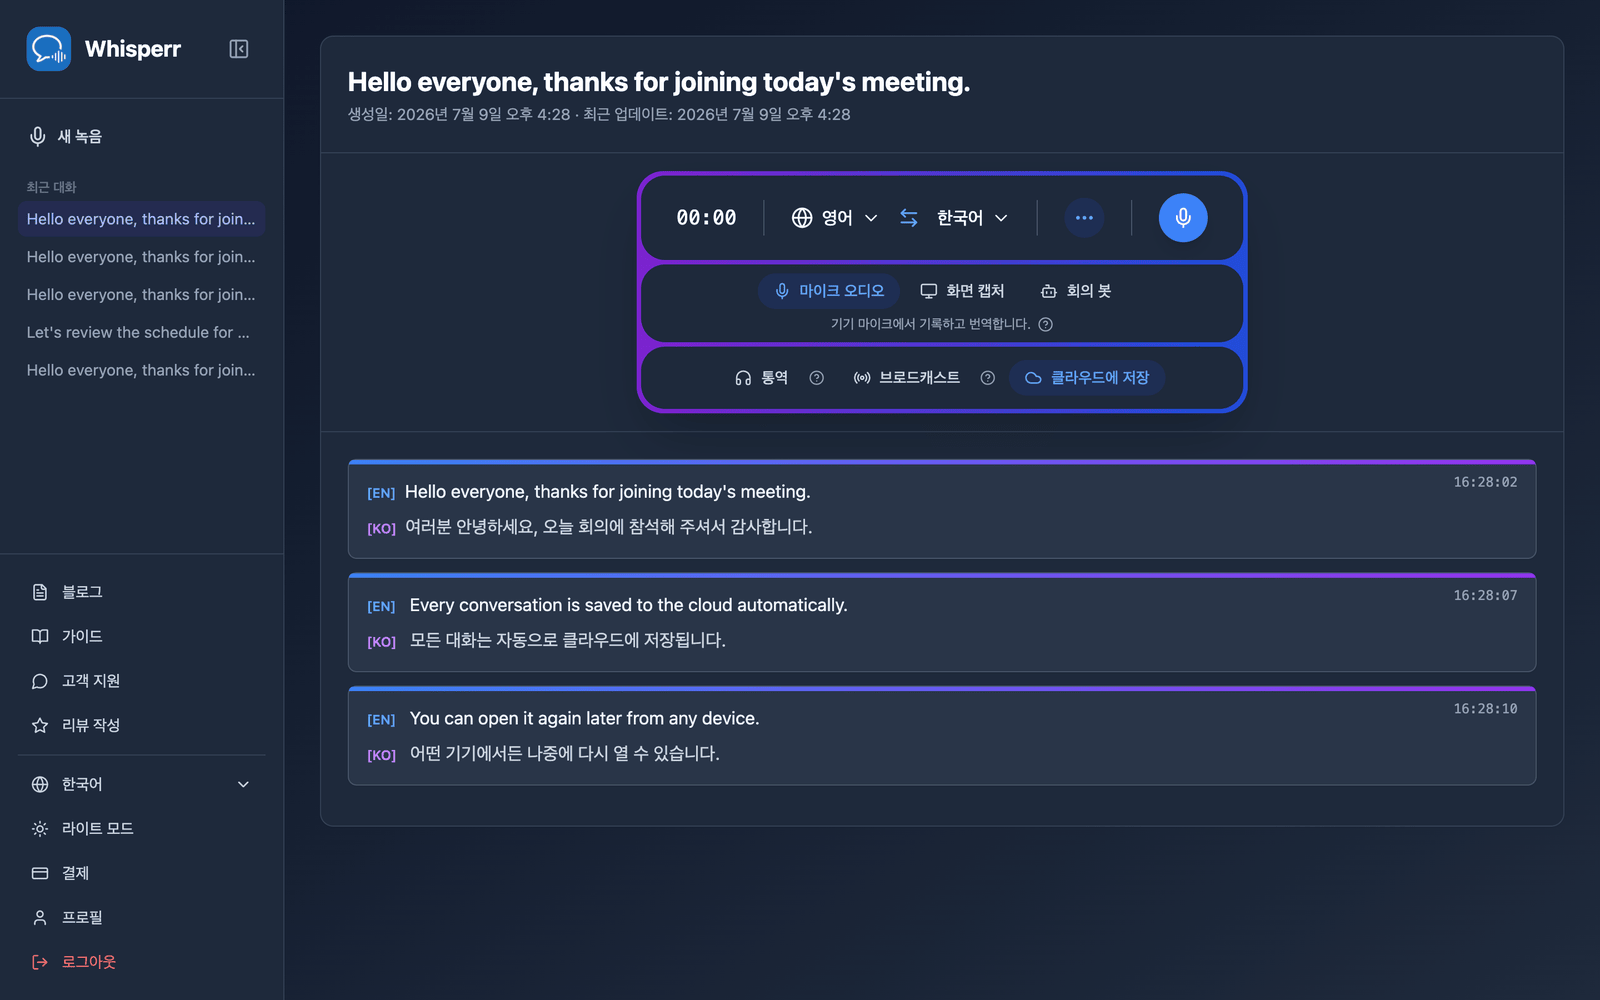
Task: Click the person icon beside 프로필
Action: (x=40, y=917)
